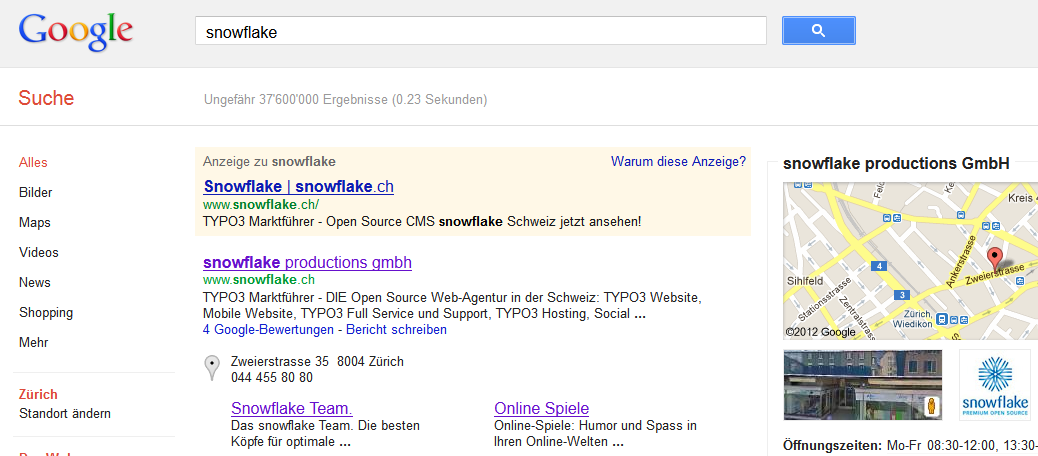Image resolution: width=1038 pixels, height=456 pixels.
Task: Click the Standort ändern link
Action: pos(65,413)
